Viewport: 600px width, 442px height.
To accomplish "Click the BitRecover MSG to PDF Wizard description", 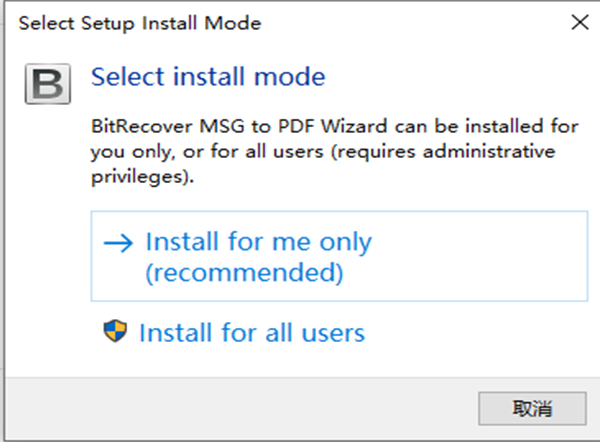I will point(335,151).
